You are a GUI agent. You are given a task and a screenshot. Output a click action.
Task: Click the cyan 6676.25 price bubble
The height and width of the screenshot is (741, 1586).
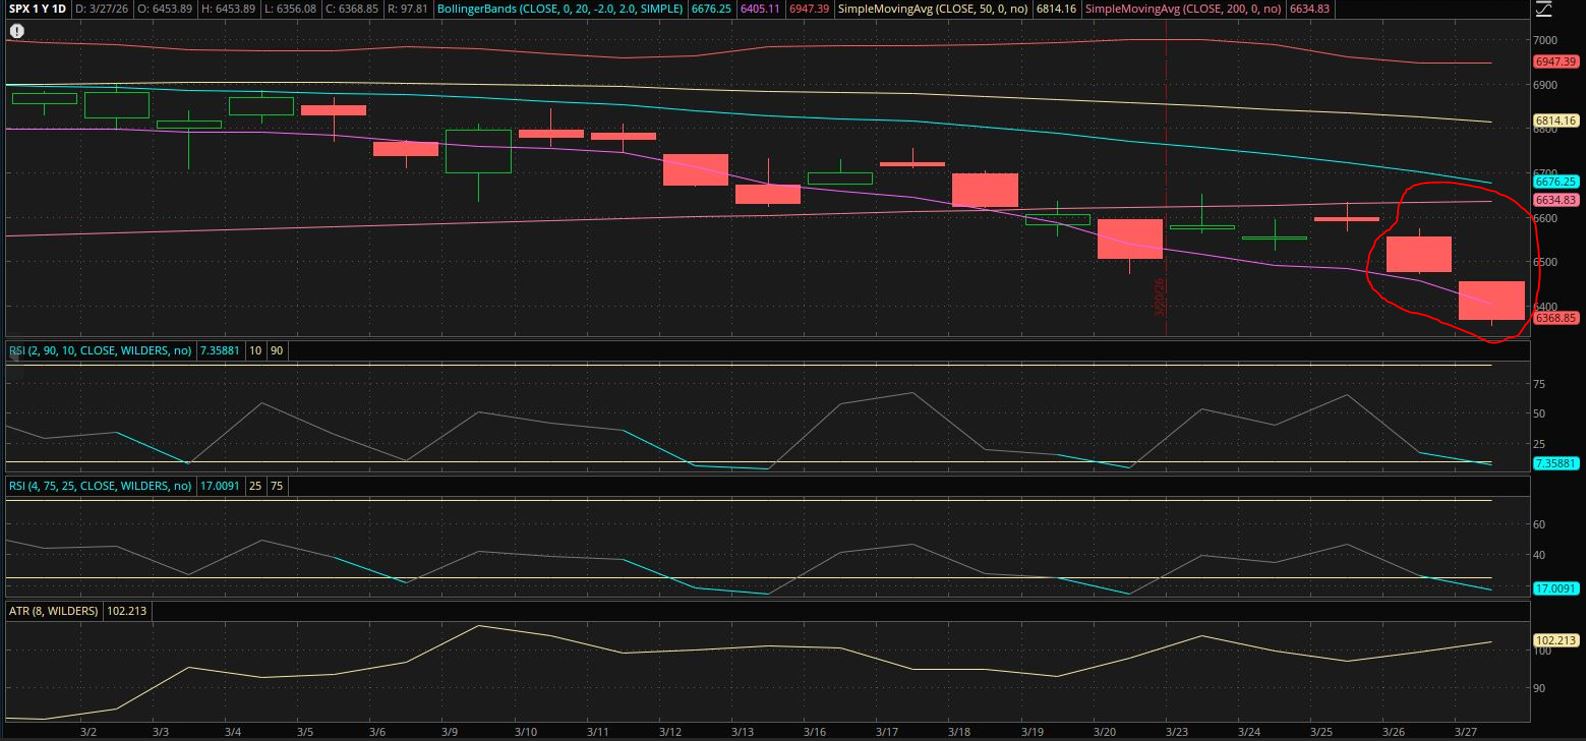(x=1555, y=182)
